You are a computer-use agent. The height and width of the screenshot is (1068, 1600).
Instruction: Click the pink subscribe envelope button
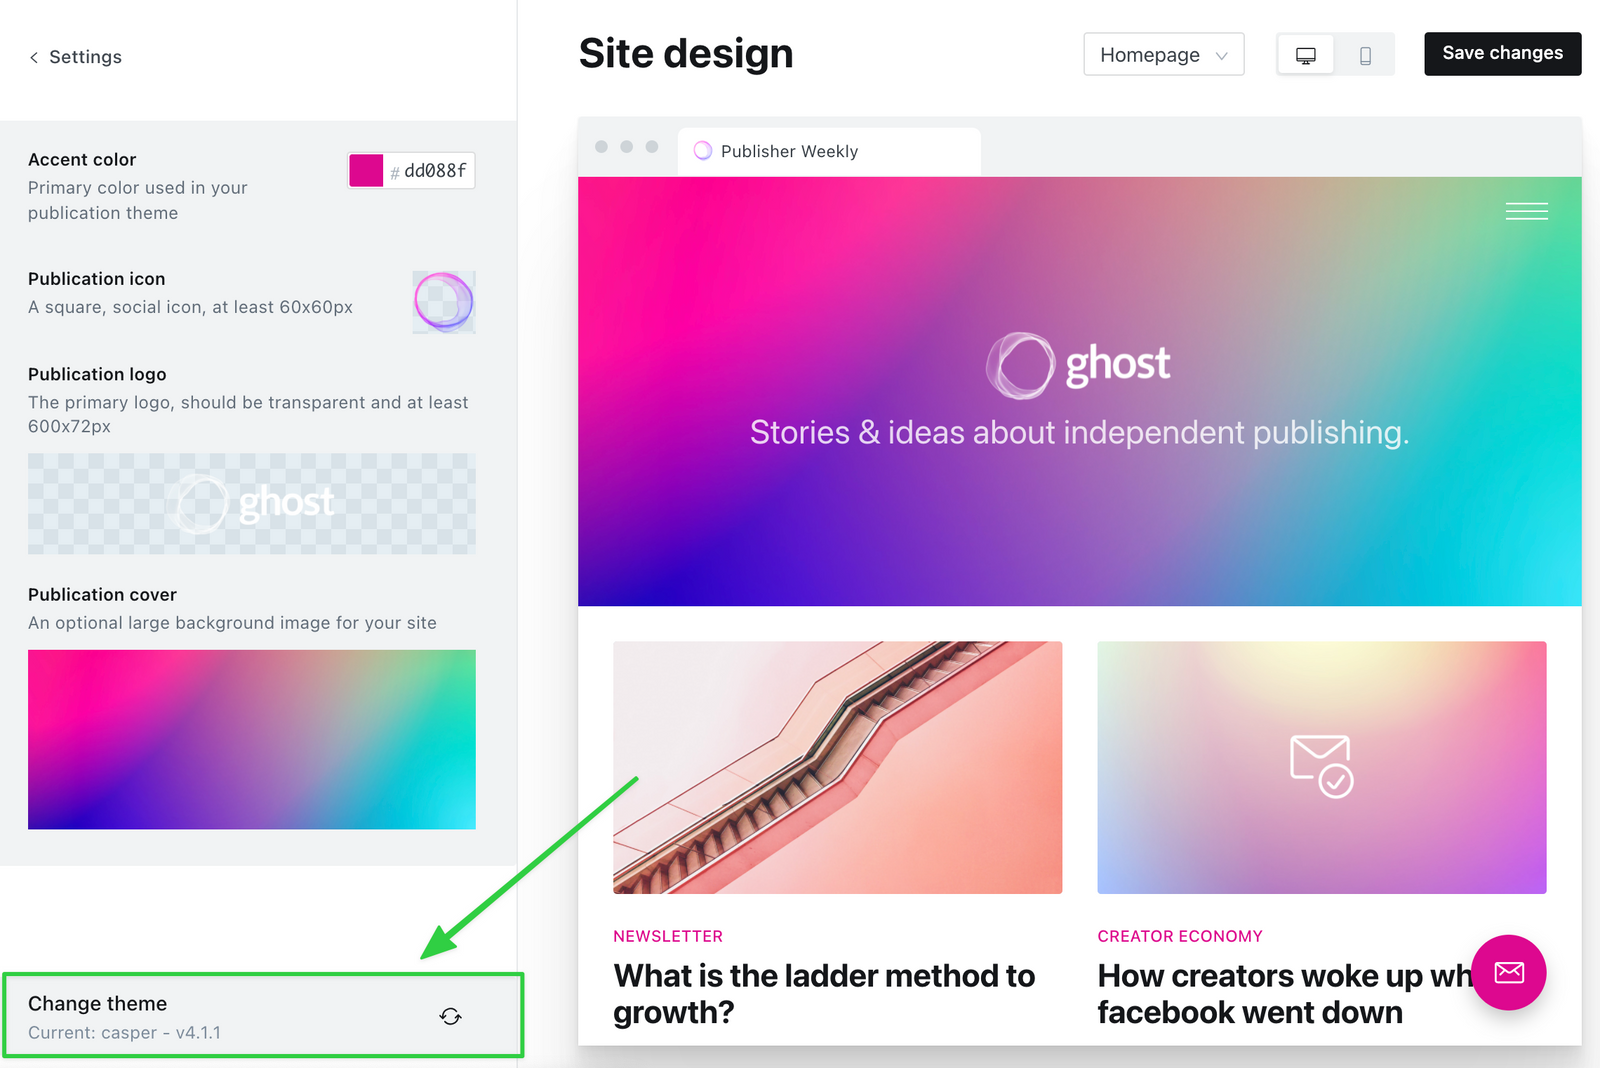[1509, 972]
